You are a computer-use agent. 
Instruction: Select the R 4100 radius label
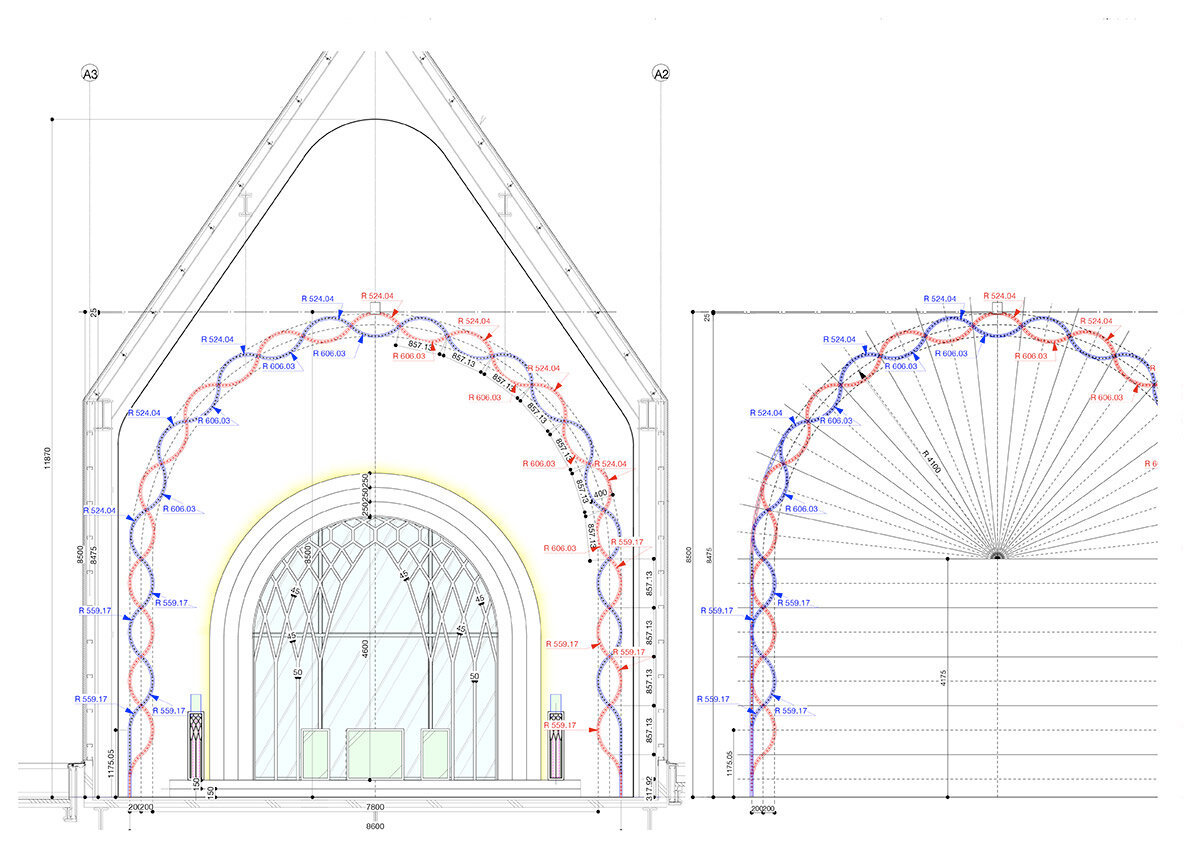pyautogui.click(x=932, y=463)
